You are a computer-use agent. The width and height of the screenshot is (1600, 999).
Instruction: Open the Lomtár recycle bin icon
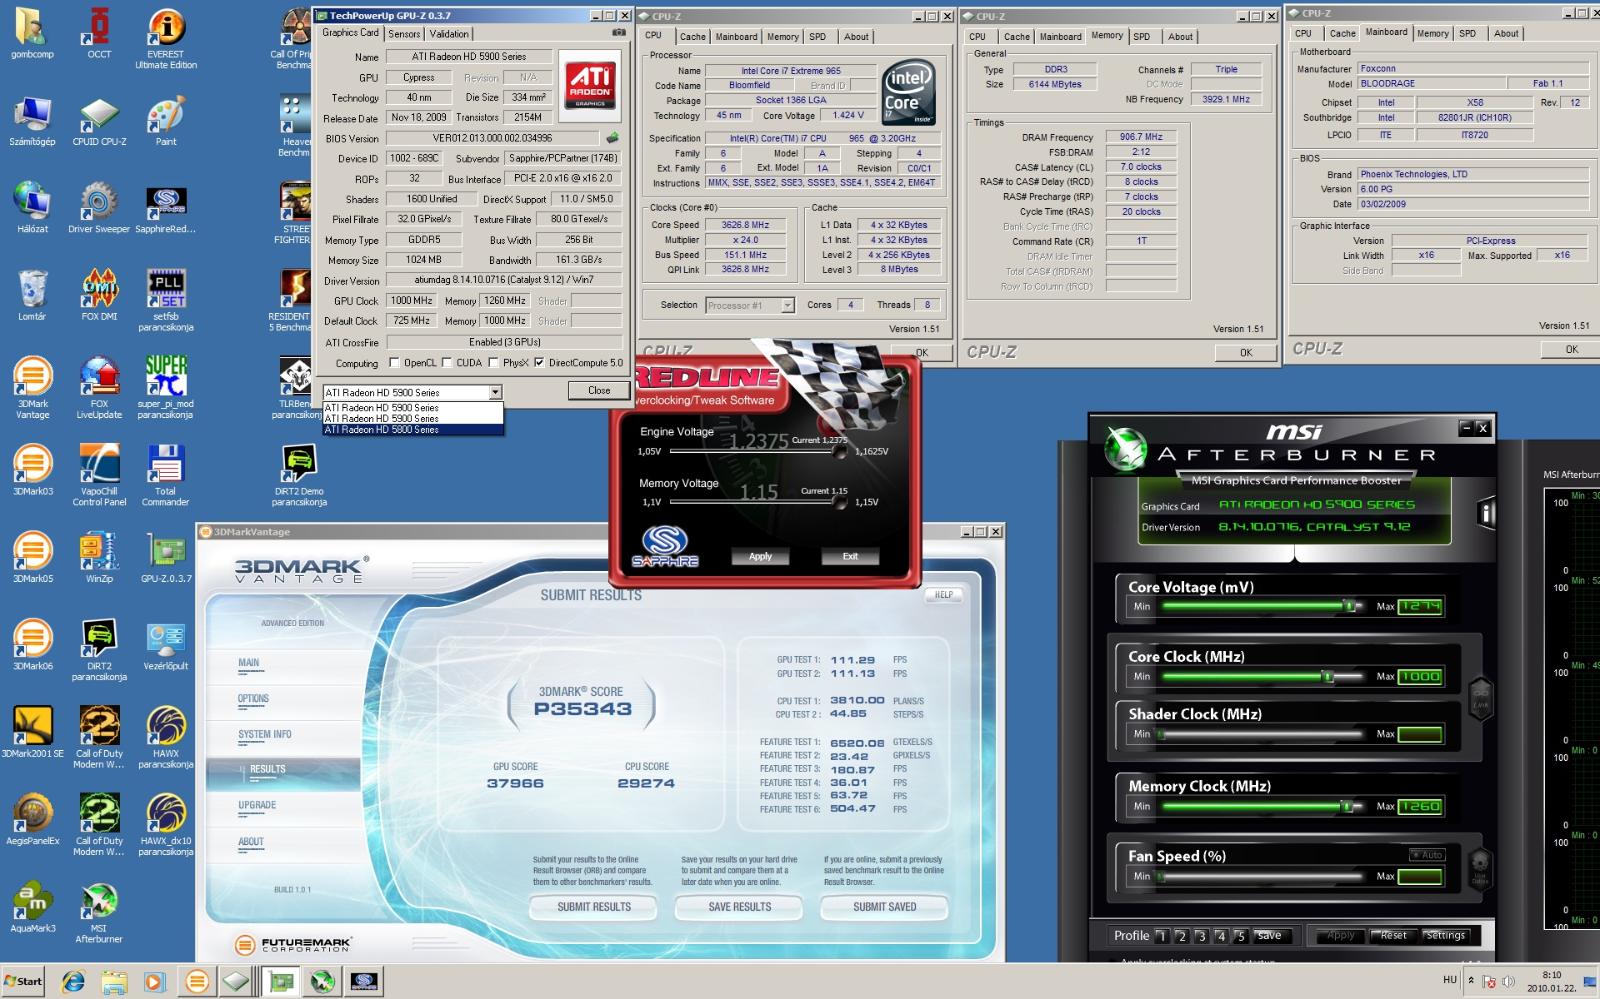click(x=32, y=296)
